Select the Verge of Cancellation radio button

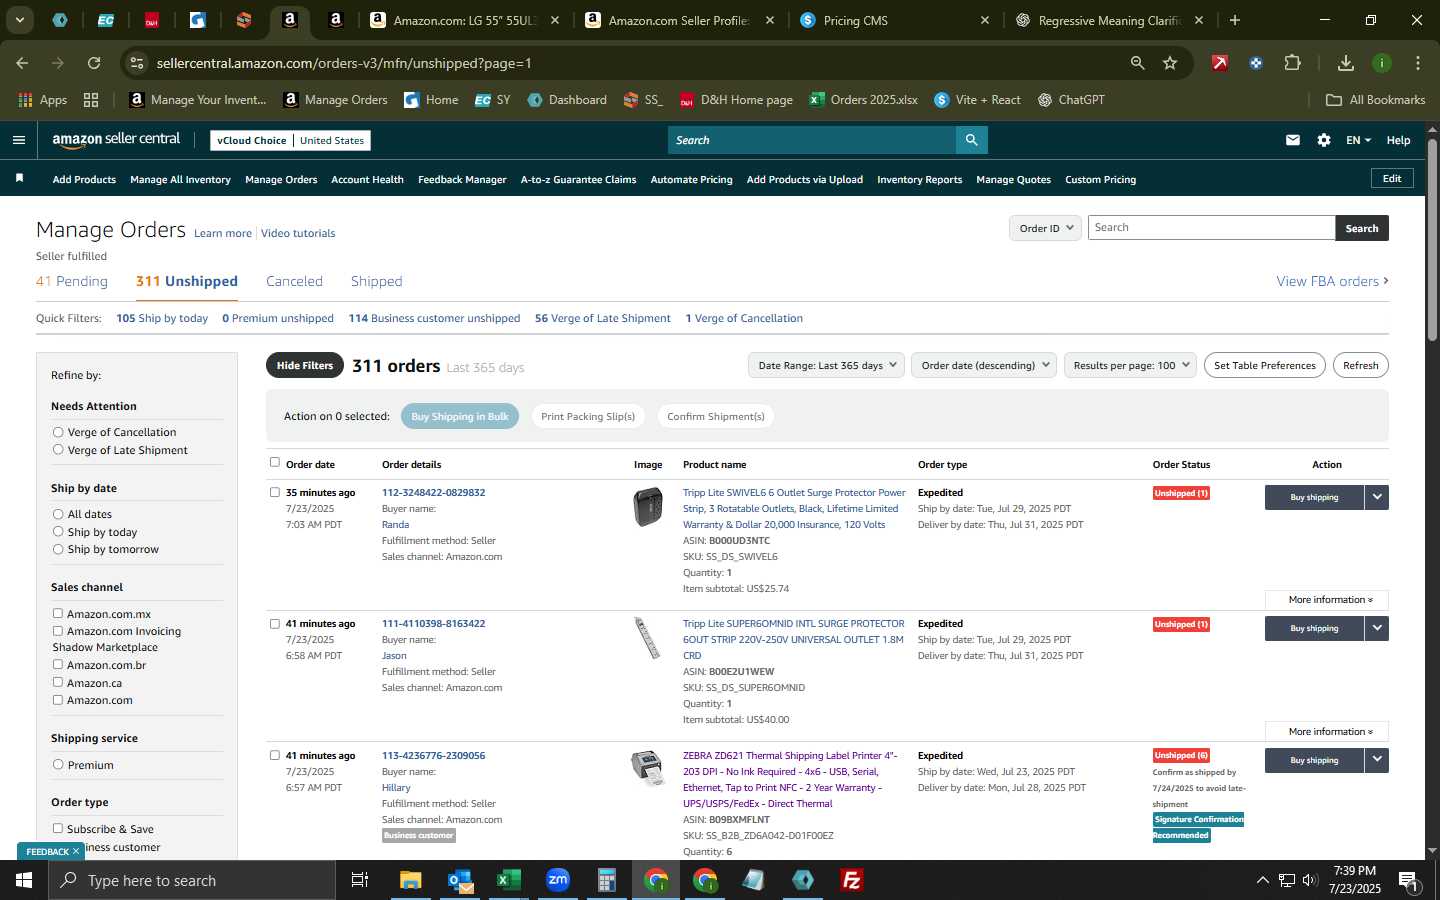58,432
